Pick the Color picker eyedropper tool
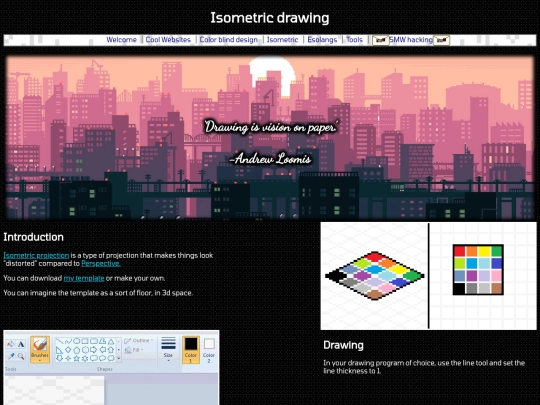 pos(11,356)
